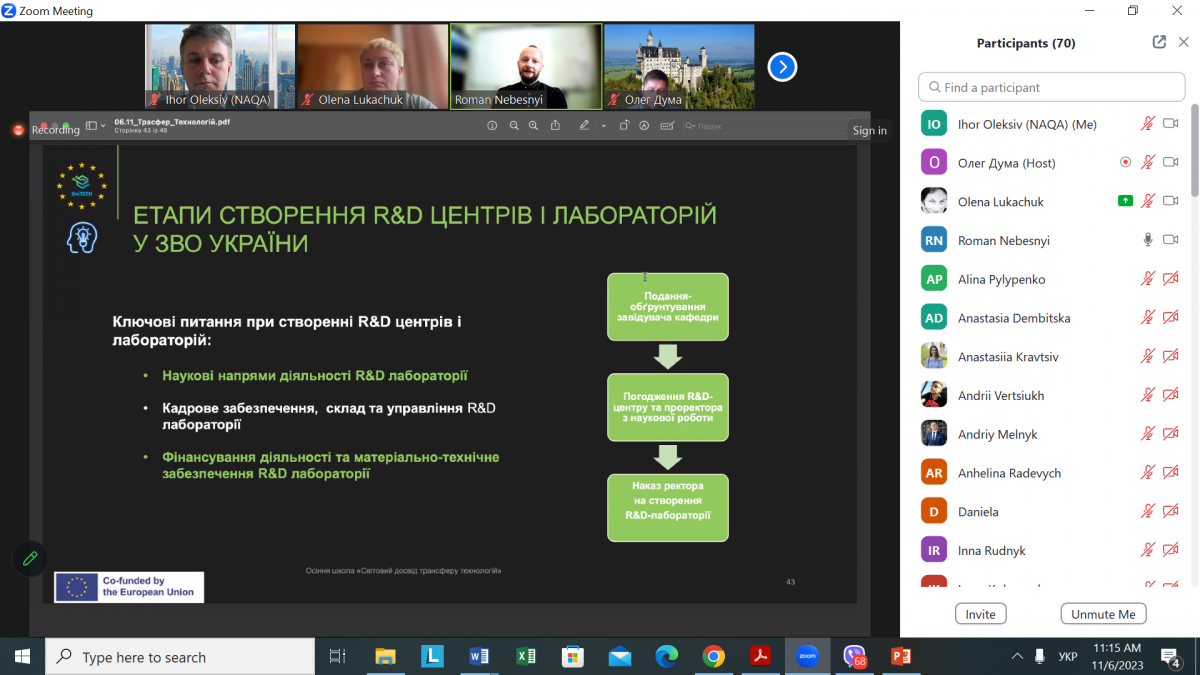Open the markup pen dropdown arrow
This screenshot has height=675, width=1200.
pyautogui.click(x=604, y=126)
